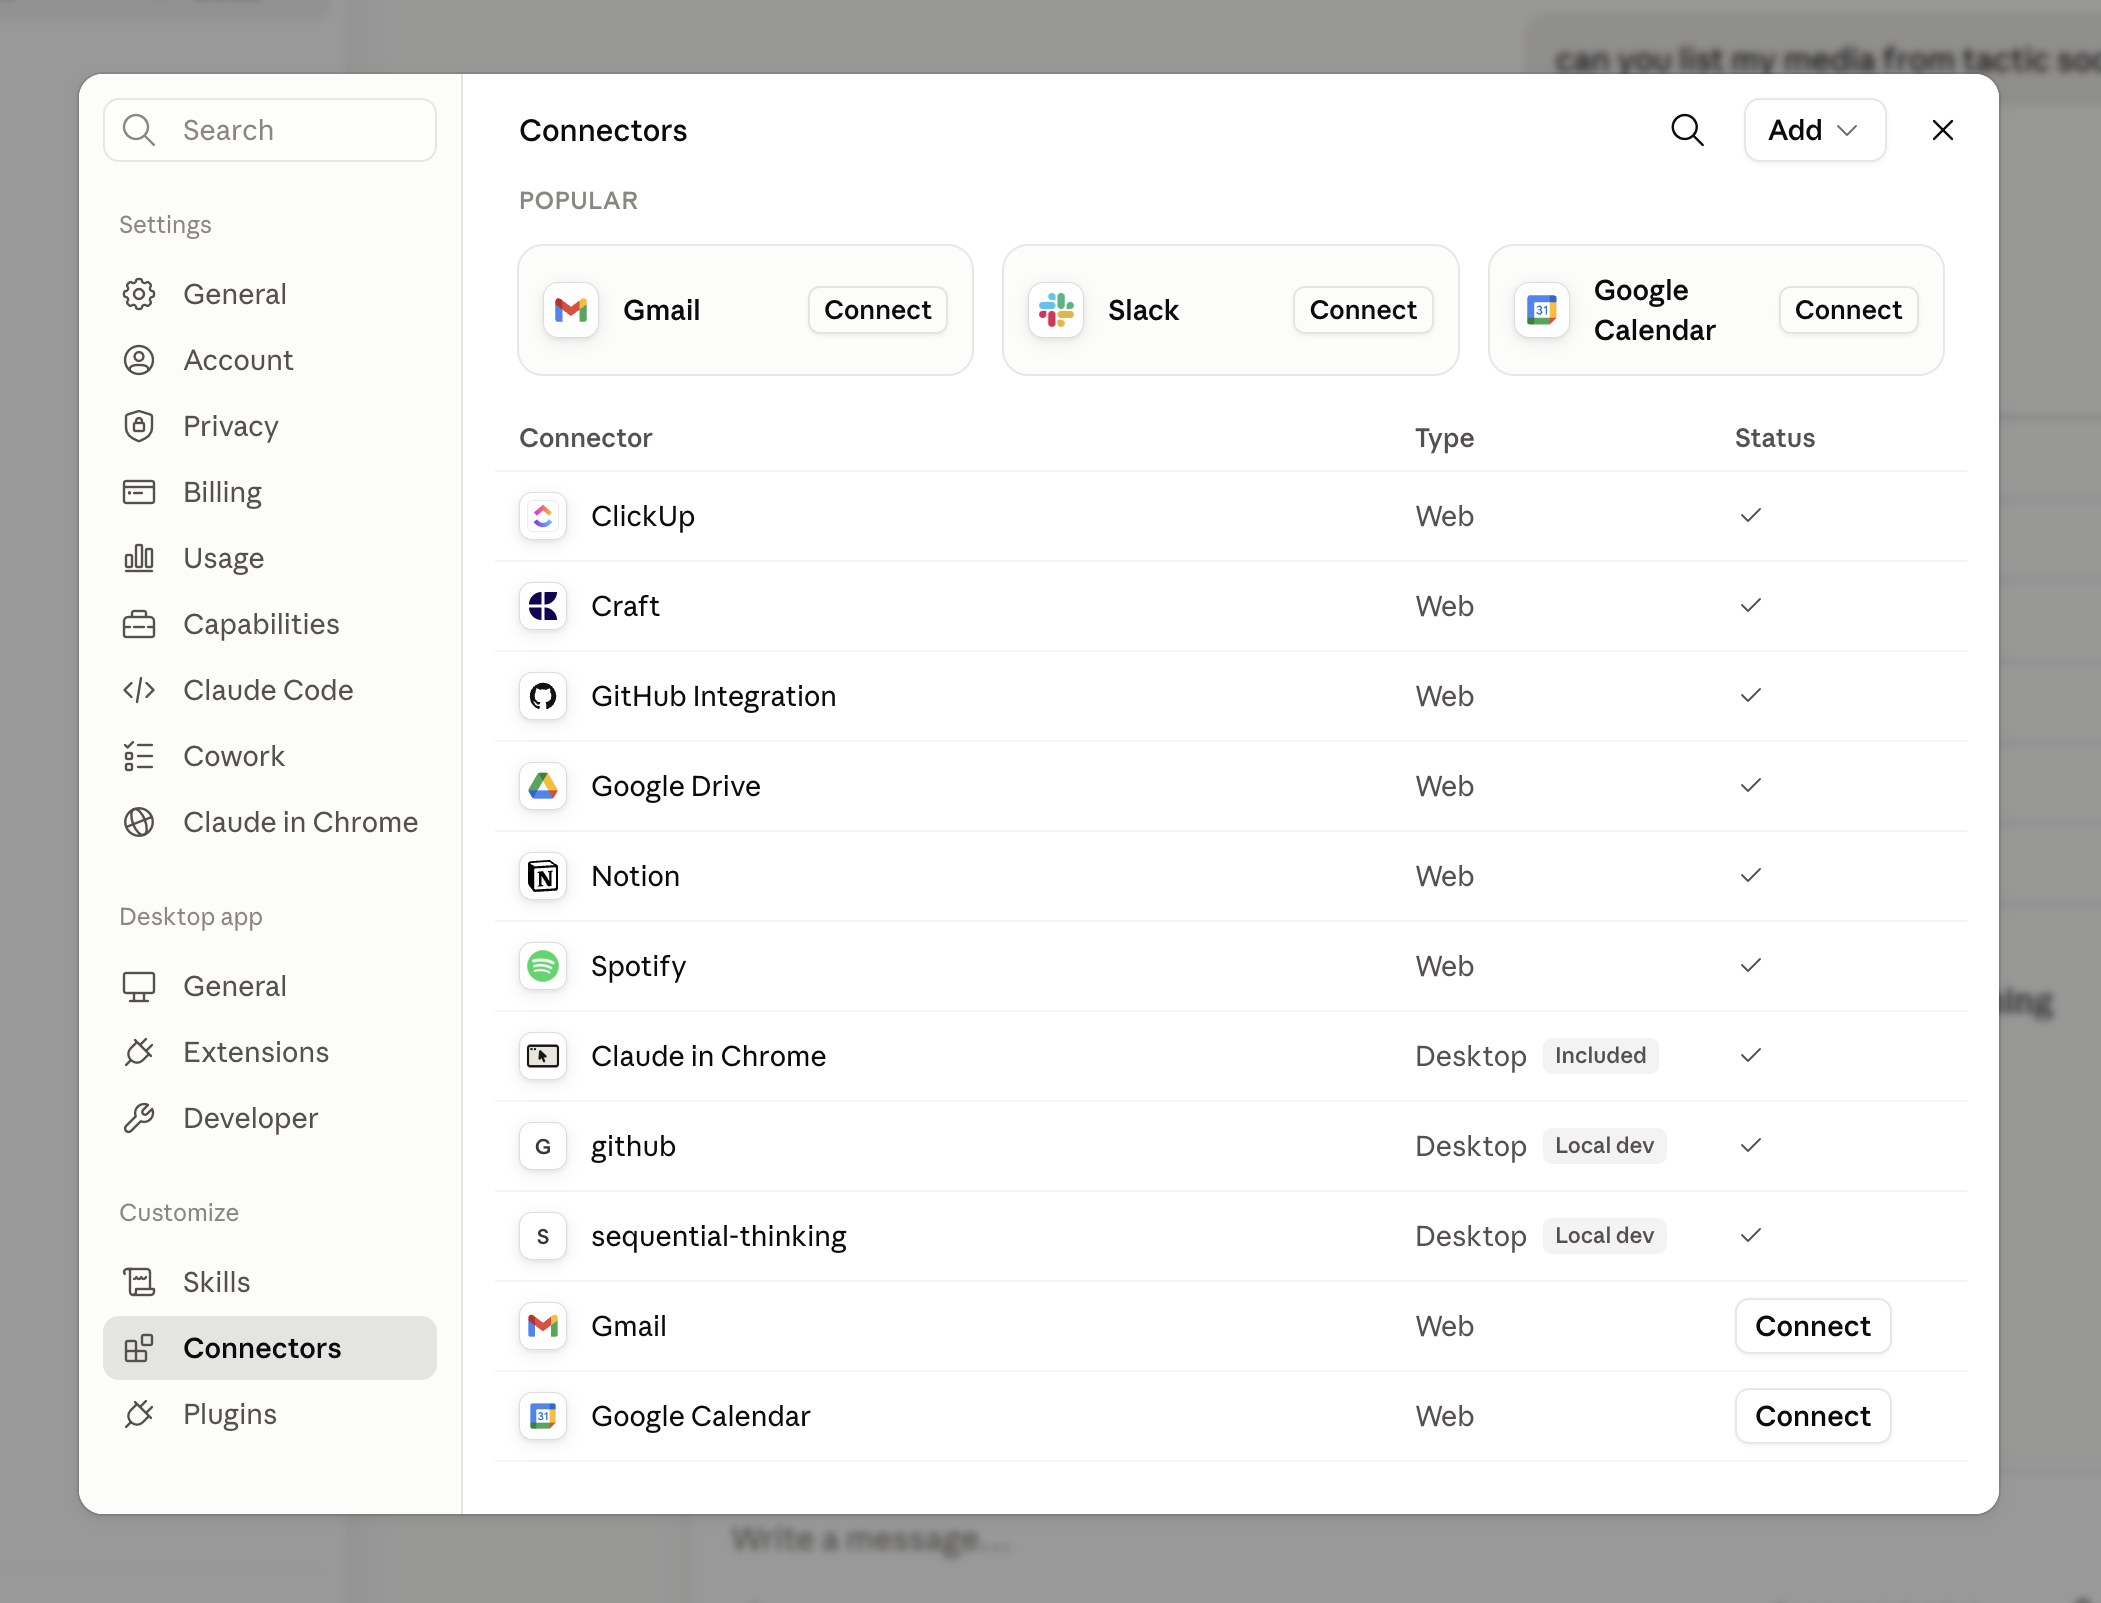Open Capabilities settings
The height and width of the screenshot is (1603, 2101).
pos(270,624)
